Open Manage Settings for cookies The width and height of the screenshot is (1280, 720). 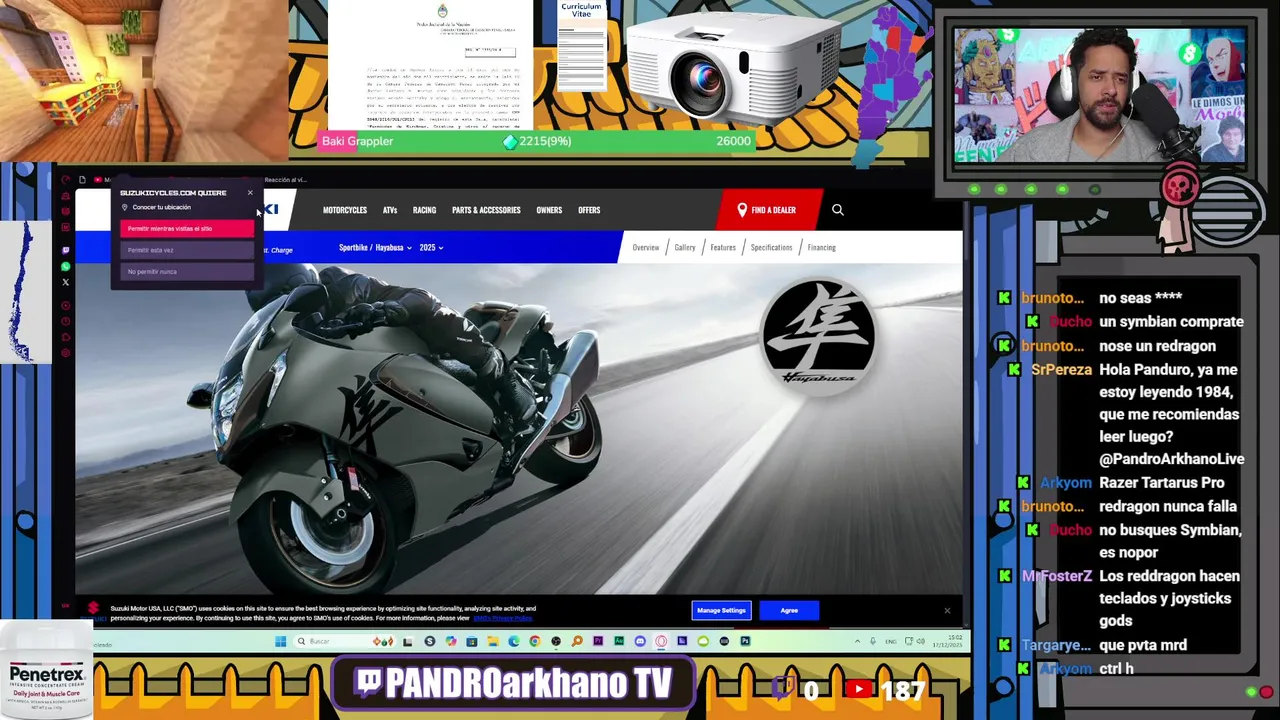(x=721, y=610)
